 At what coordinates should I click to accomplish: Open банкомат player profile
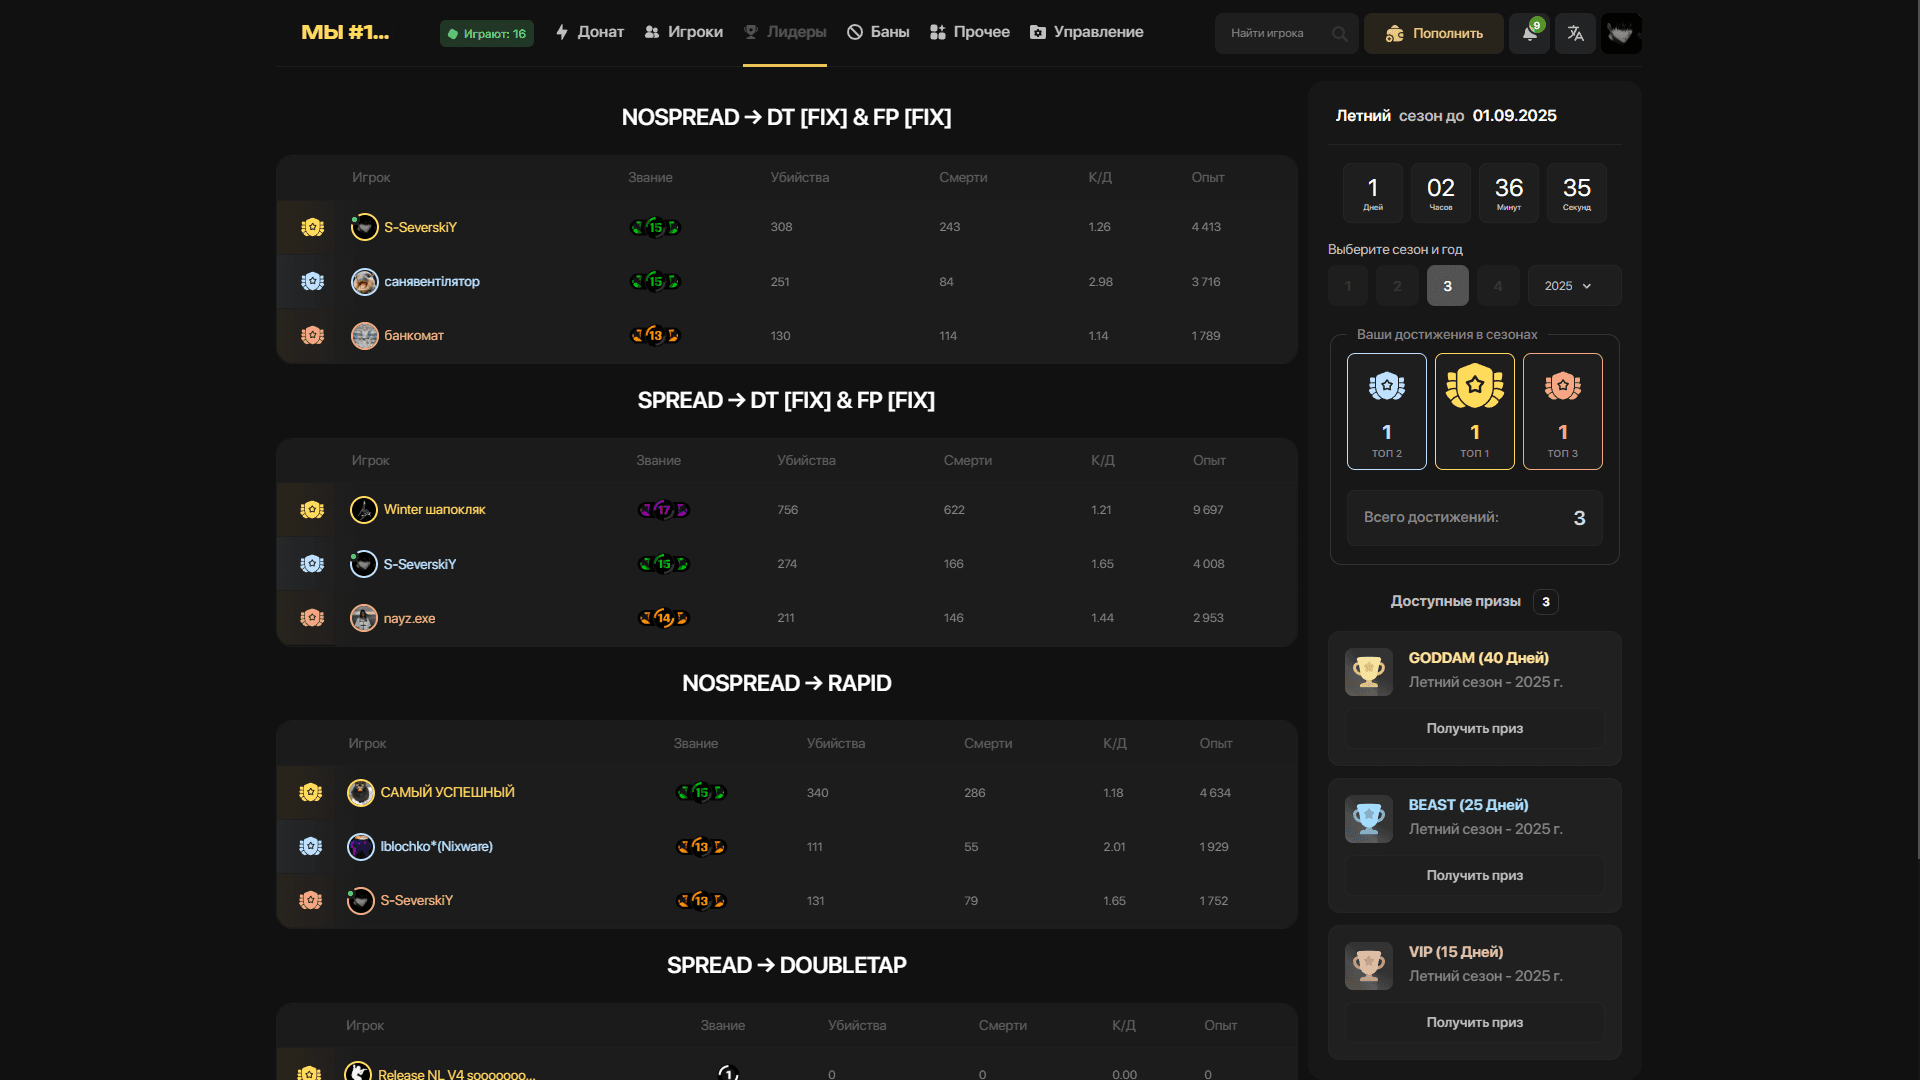click(414, 335)
